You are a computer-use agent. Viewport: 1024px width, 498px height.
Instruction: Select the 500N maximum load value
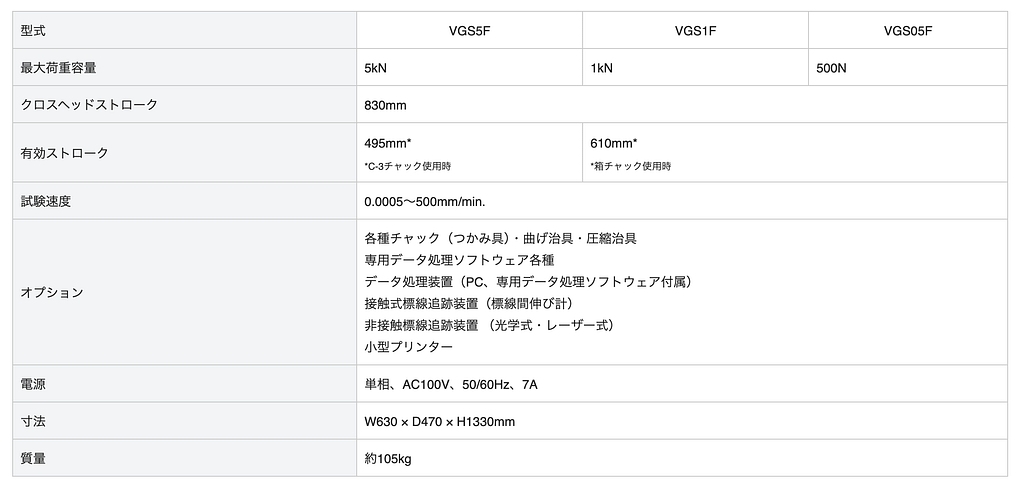pyautogui.click(x=831, y=68)
